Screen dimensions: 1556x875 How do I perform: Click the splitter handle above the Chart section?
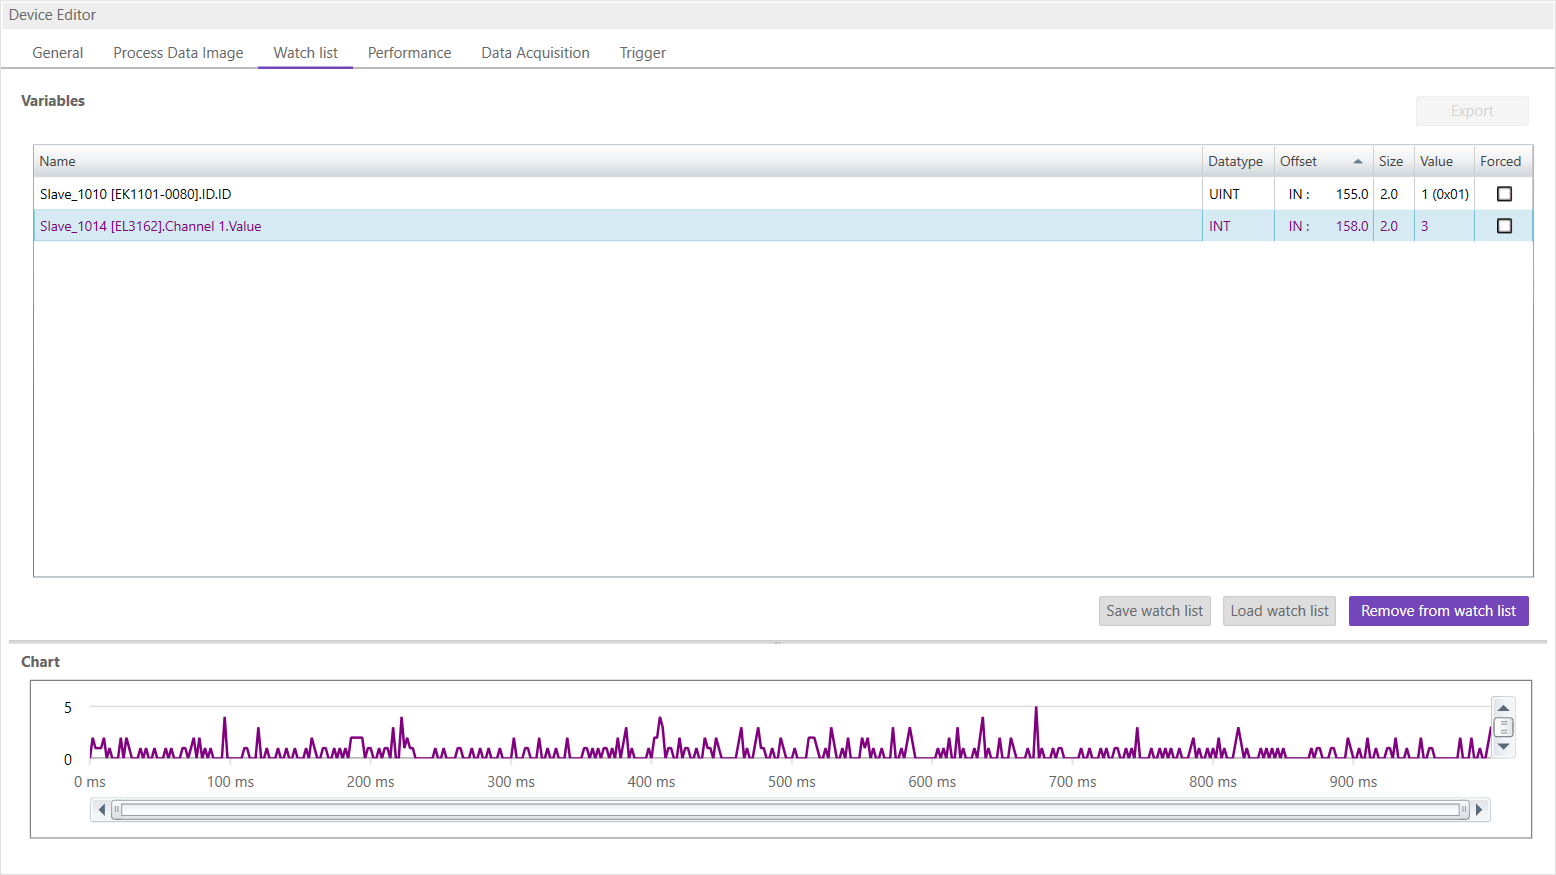[x=776, y=641]
